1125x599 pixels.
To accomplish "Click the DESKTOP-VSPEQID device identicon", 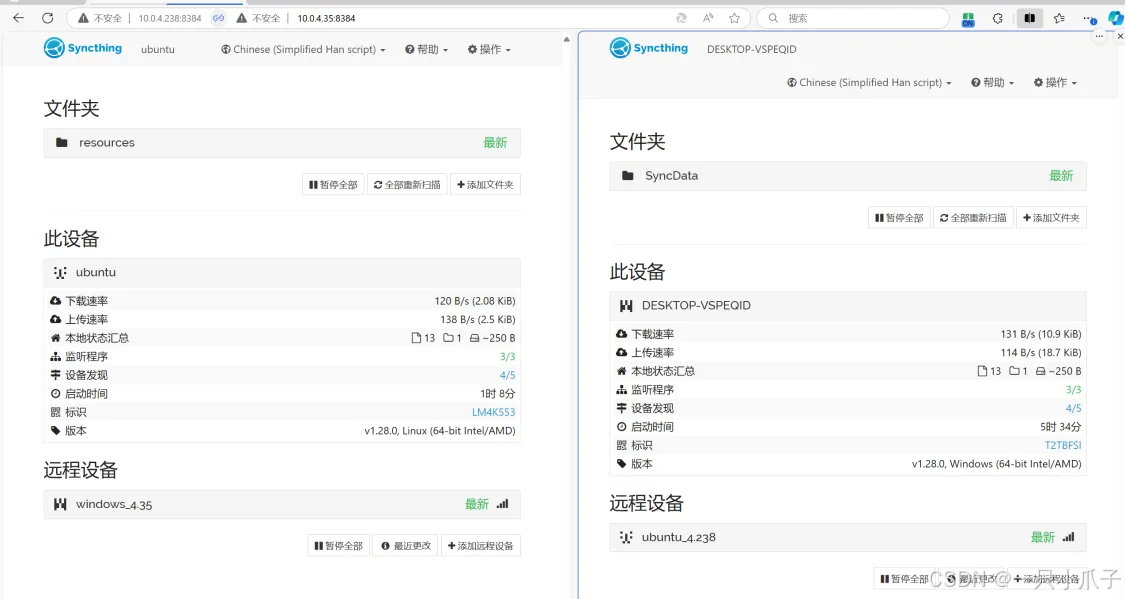I will coord(626,306).
